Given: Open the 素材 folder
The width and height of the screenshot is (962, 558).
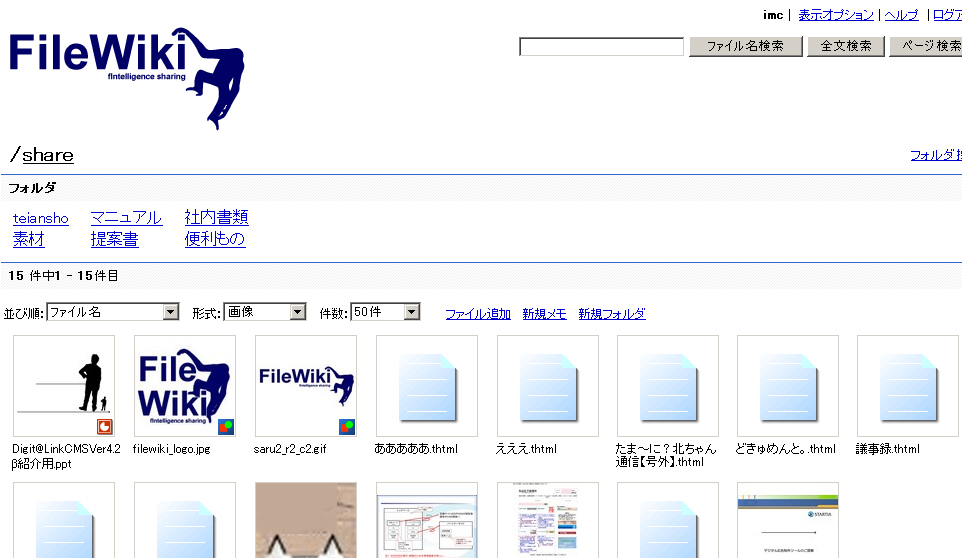Looking at the screenshot, I should point(29,239).
